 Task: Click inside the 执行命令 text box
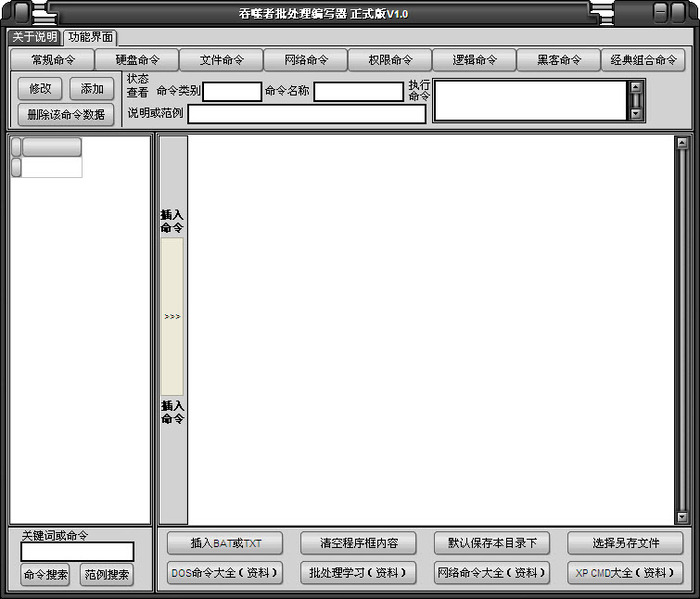coord(531,100)
